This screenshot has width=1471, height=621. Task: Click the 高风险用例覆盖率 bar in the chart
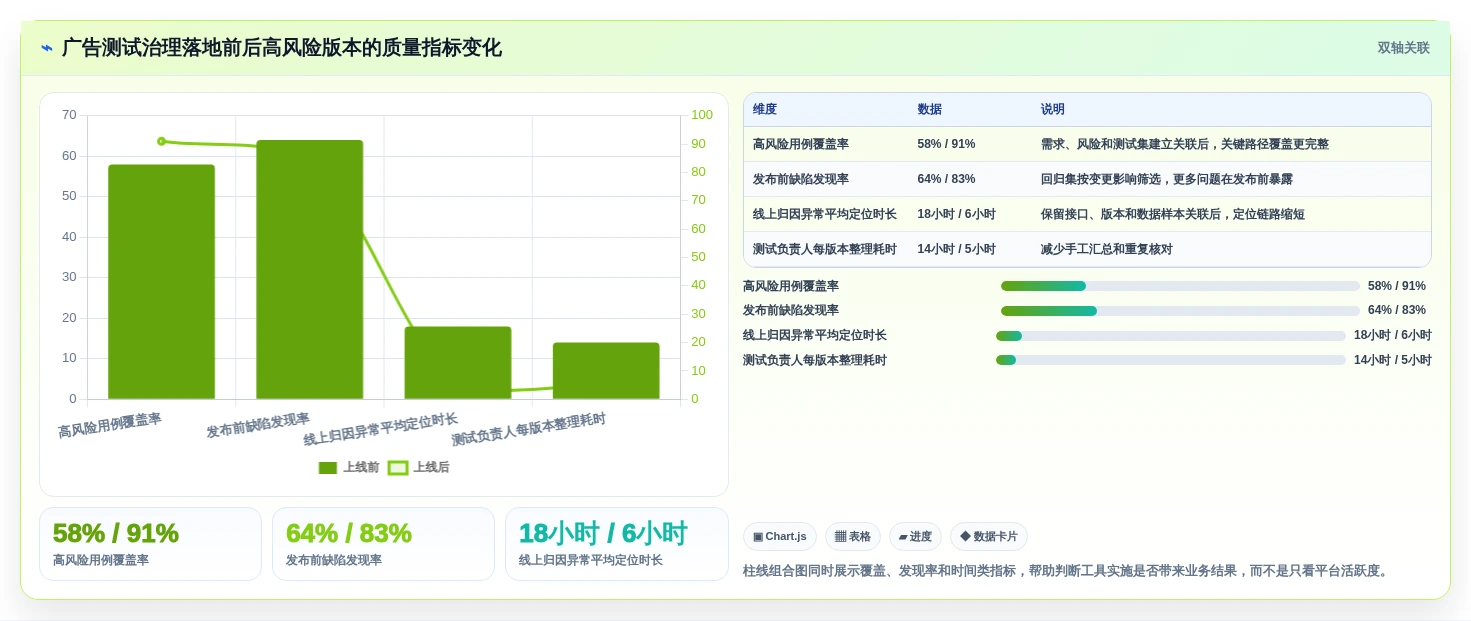click(161, 282)
